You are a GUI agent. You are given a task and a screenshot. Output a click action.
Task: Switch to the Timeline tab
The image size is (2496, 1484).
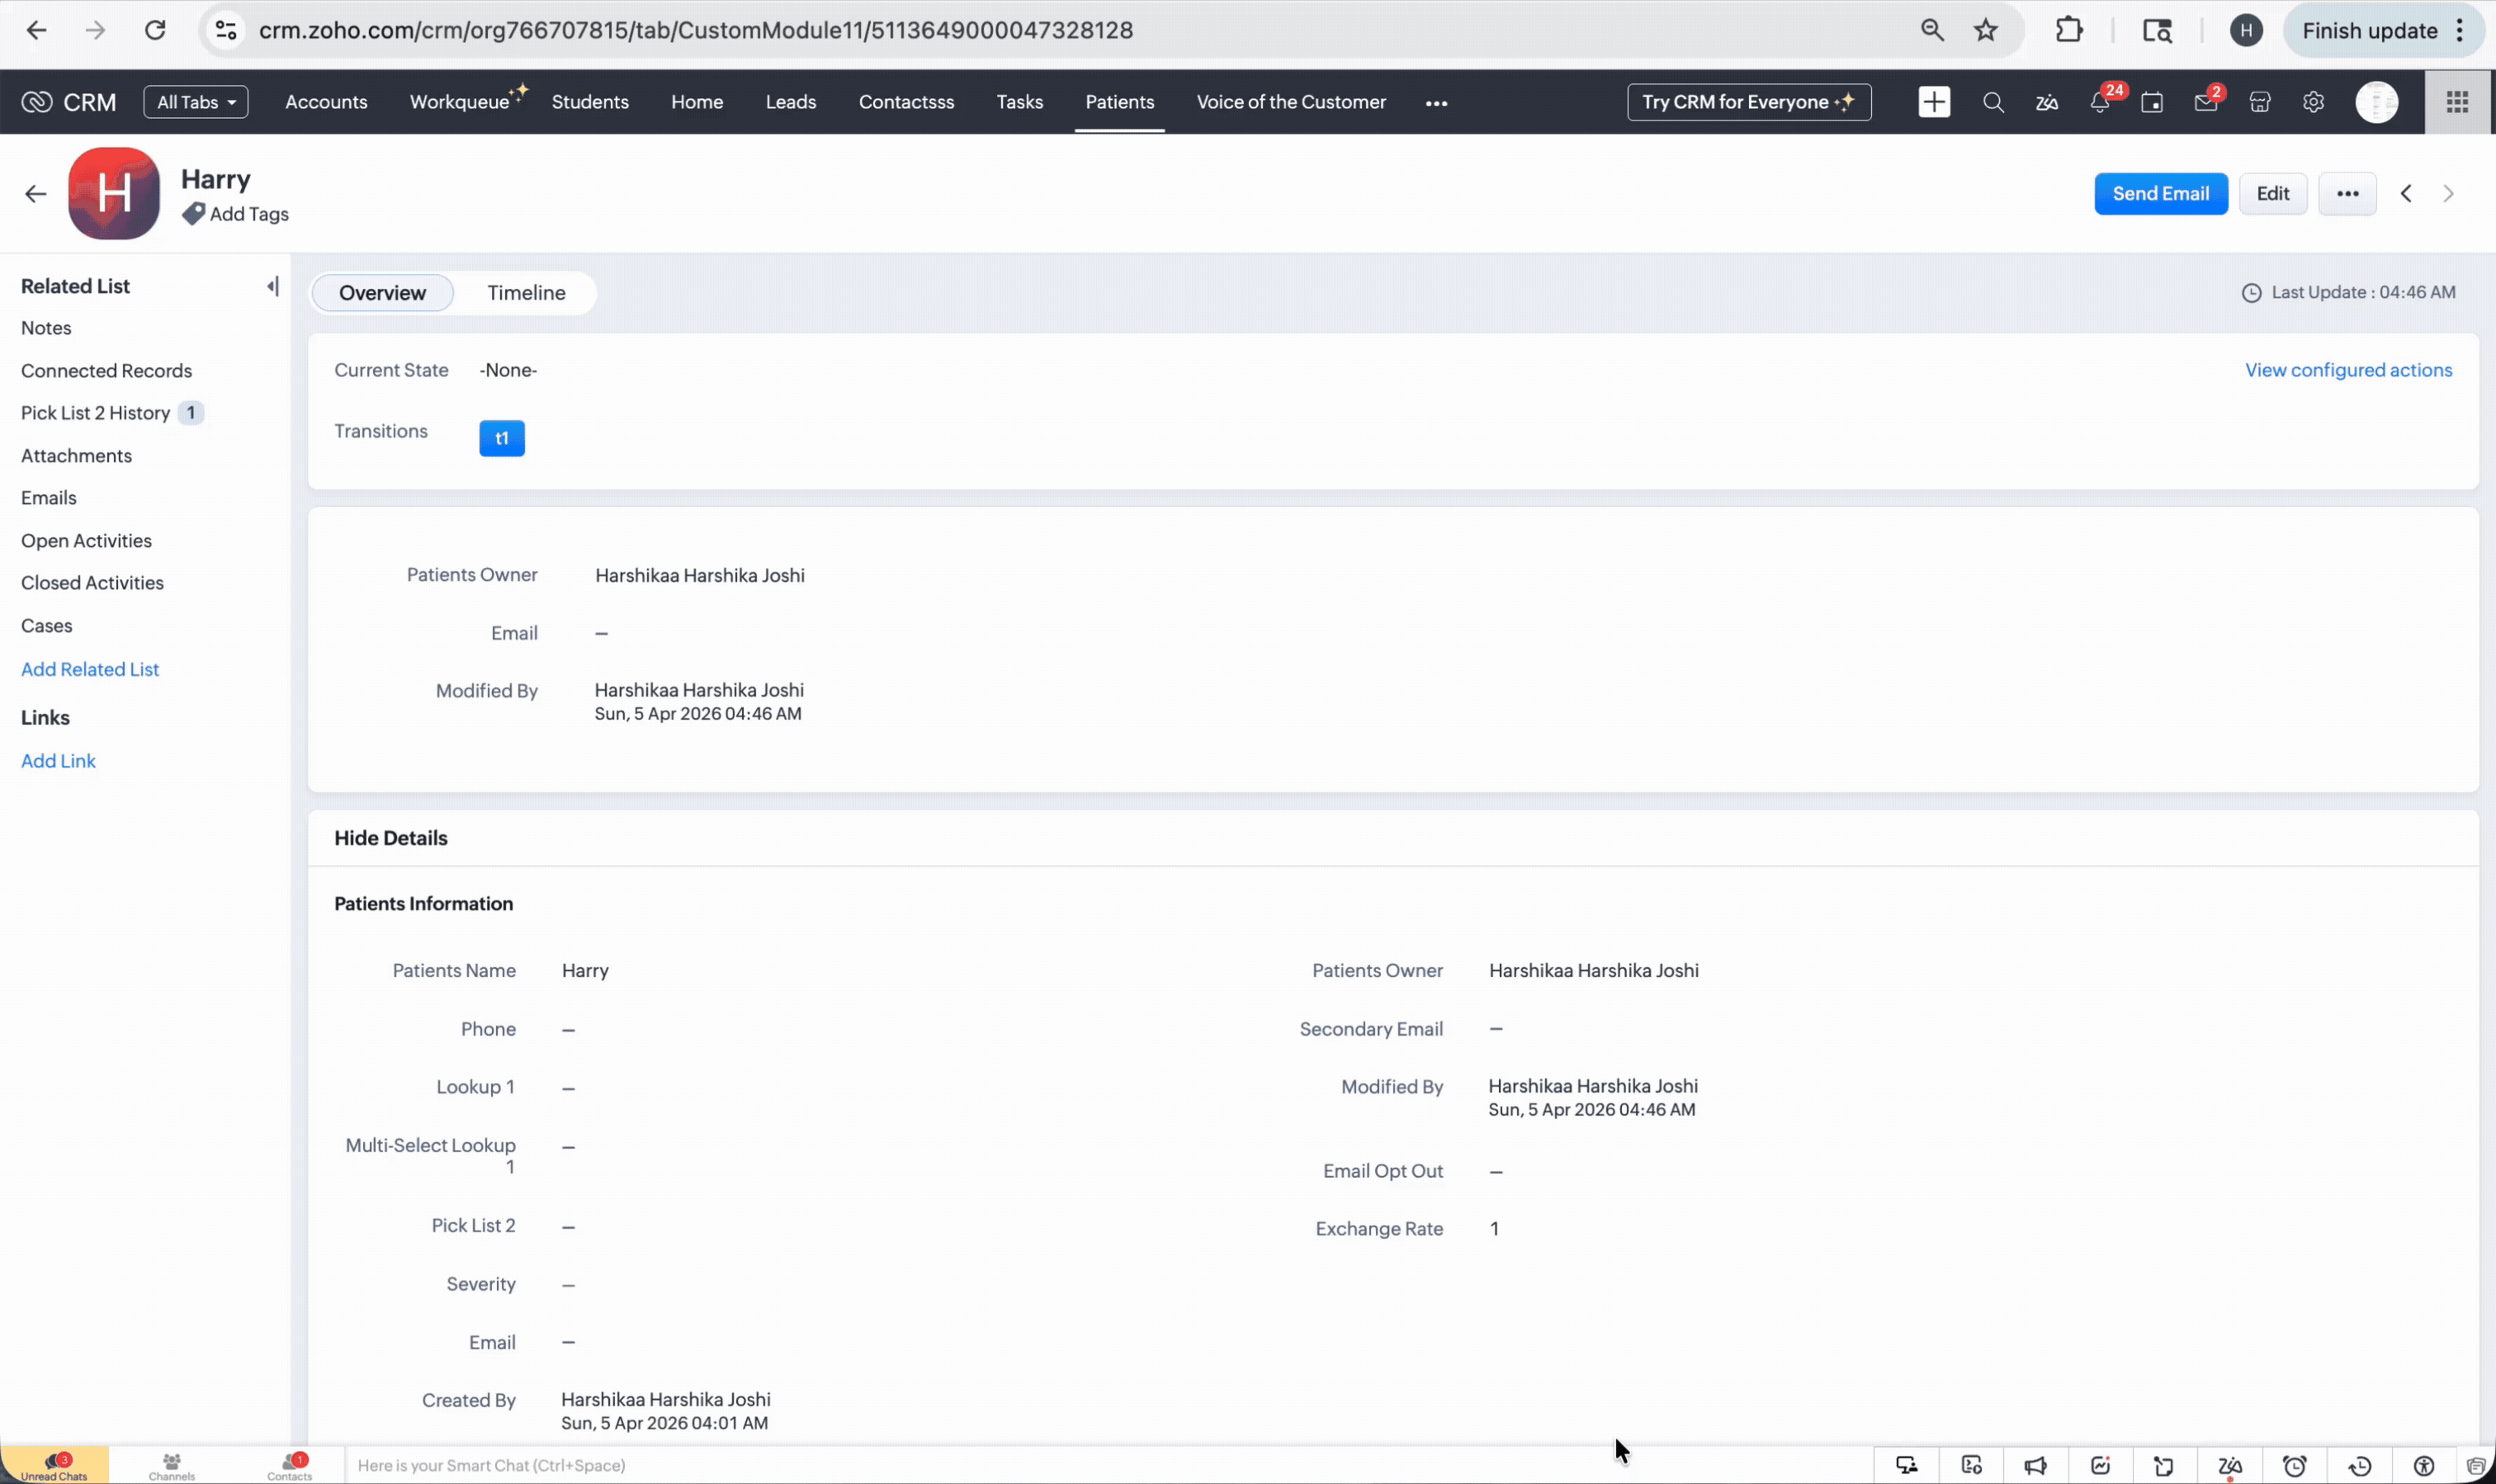tap(526, 293)
